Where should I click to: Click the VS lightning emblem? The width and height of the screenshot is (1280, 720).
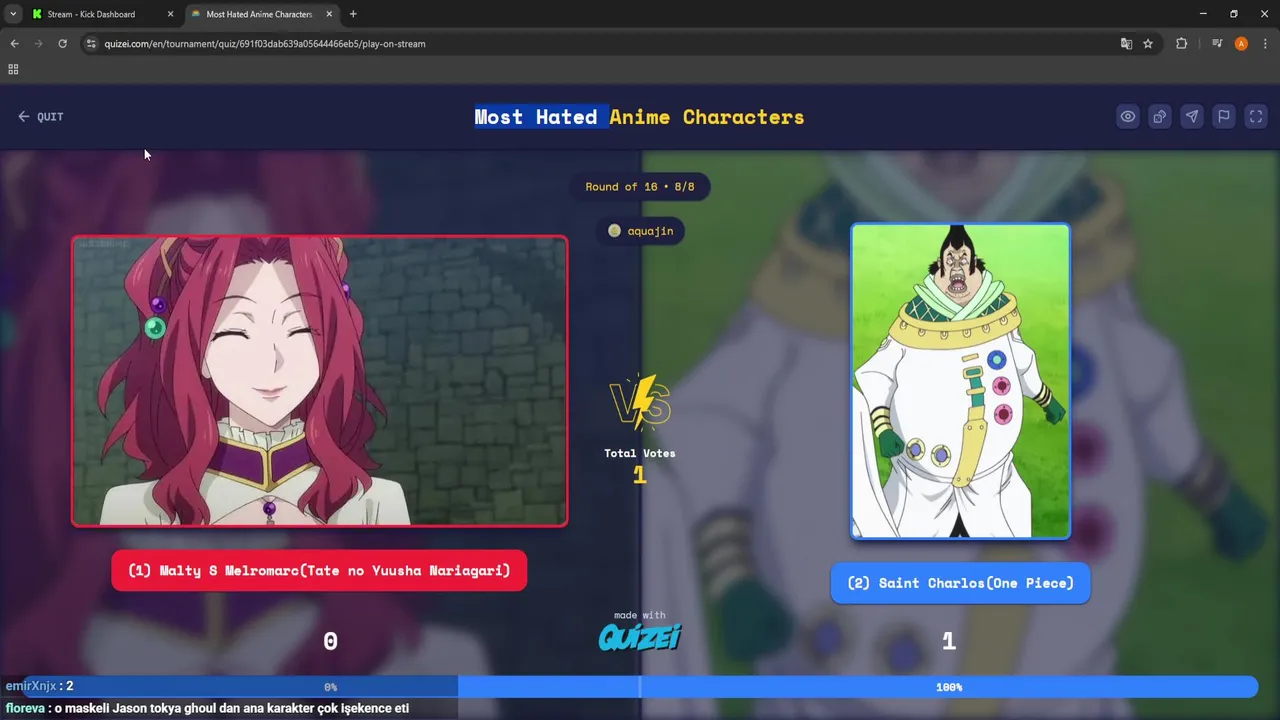click(640, 401)
